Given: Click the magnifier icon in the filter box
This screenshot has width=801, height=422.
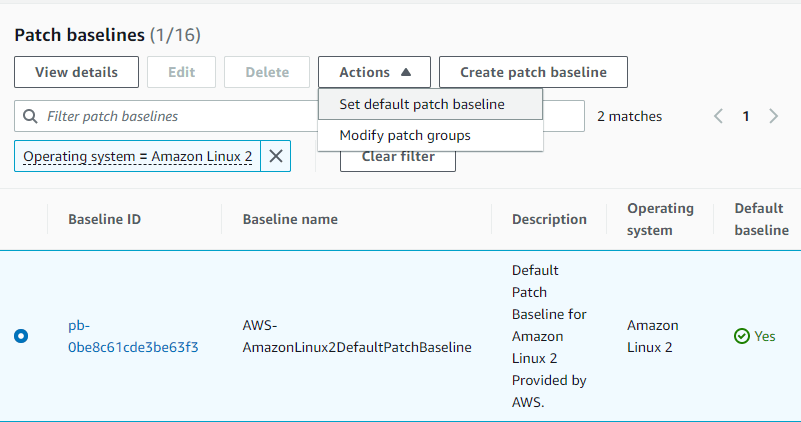Looking at the screenshot, I should click(x=31, y=117).
